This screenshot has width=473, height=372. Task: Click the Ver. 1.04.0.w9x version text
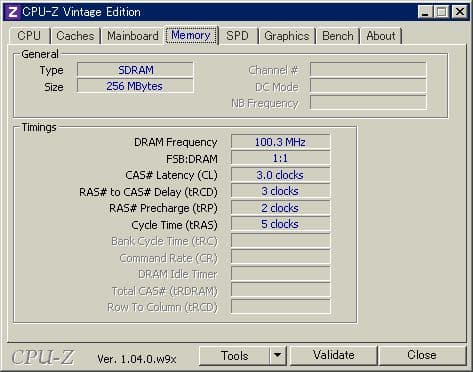[137, 359]
